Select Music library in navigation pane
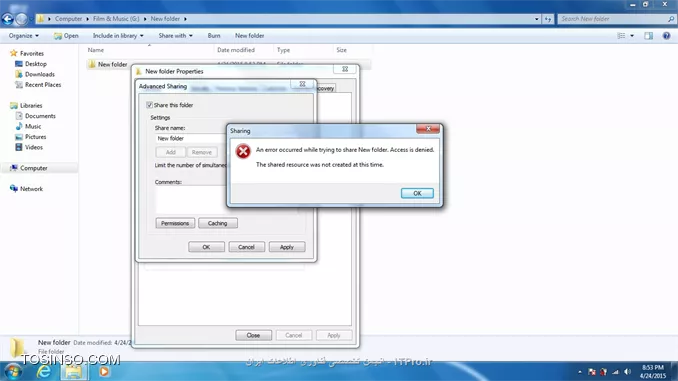The width and height of the screenshot is (678, 381). pos(33,126)
